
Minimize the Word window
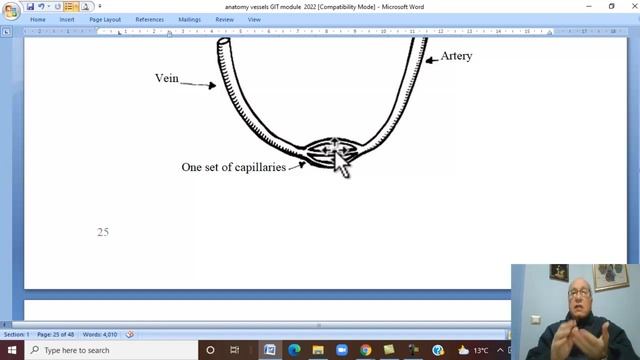tap(589, 7)
